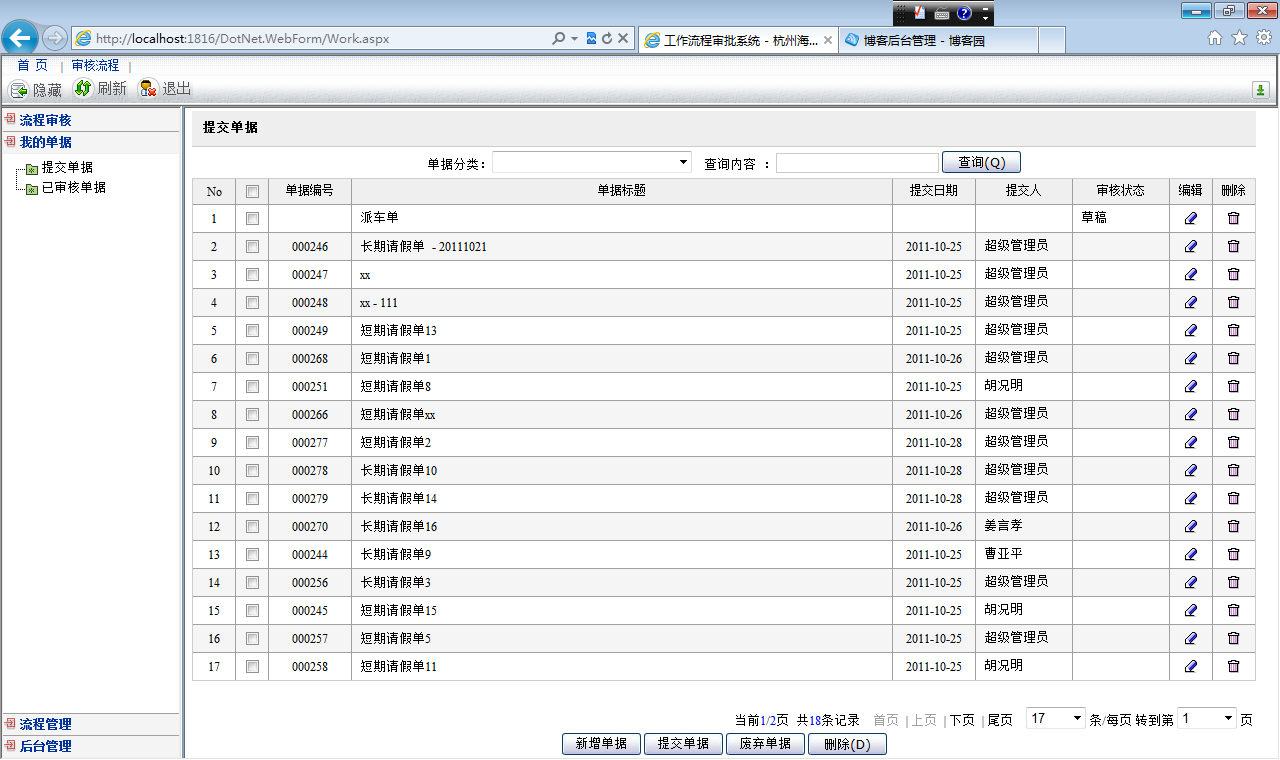Screen dimensions: 1280x760
Task: Delete document 000278 via trash icon
Action: pos(1233,470)
